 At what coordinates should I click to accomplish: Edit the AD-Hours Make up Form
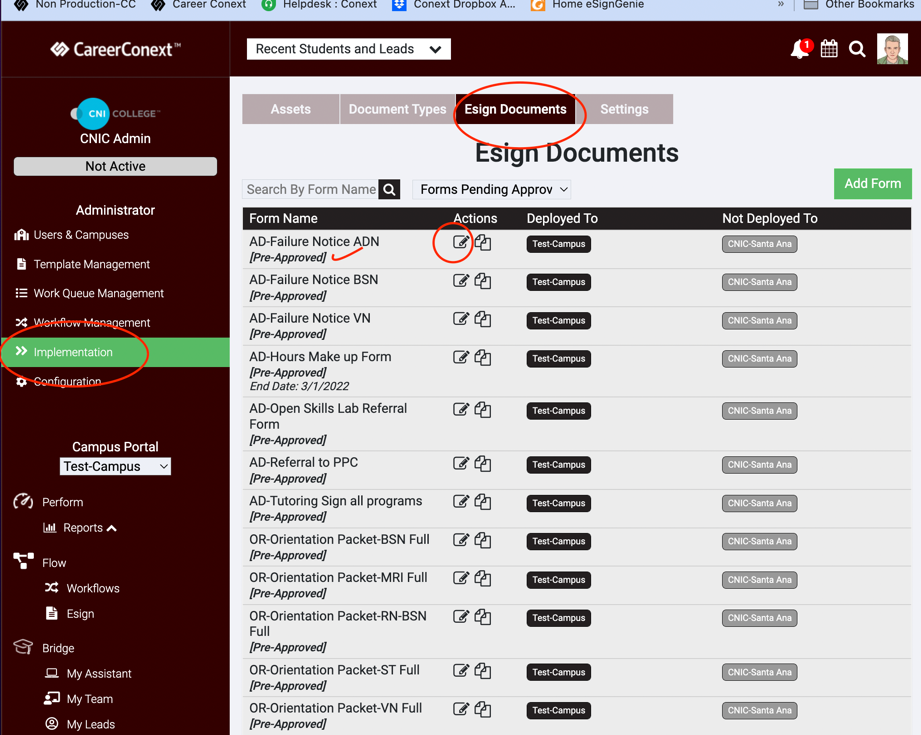tap(461, 357)
